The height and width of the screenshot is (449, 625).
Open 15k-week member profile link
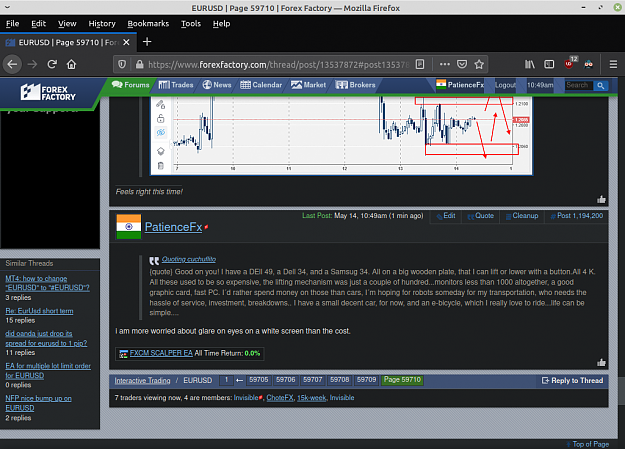311,398
